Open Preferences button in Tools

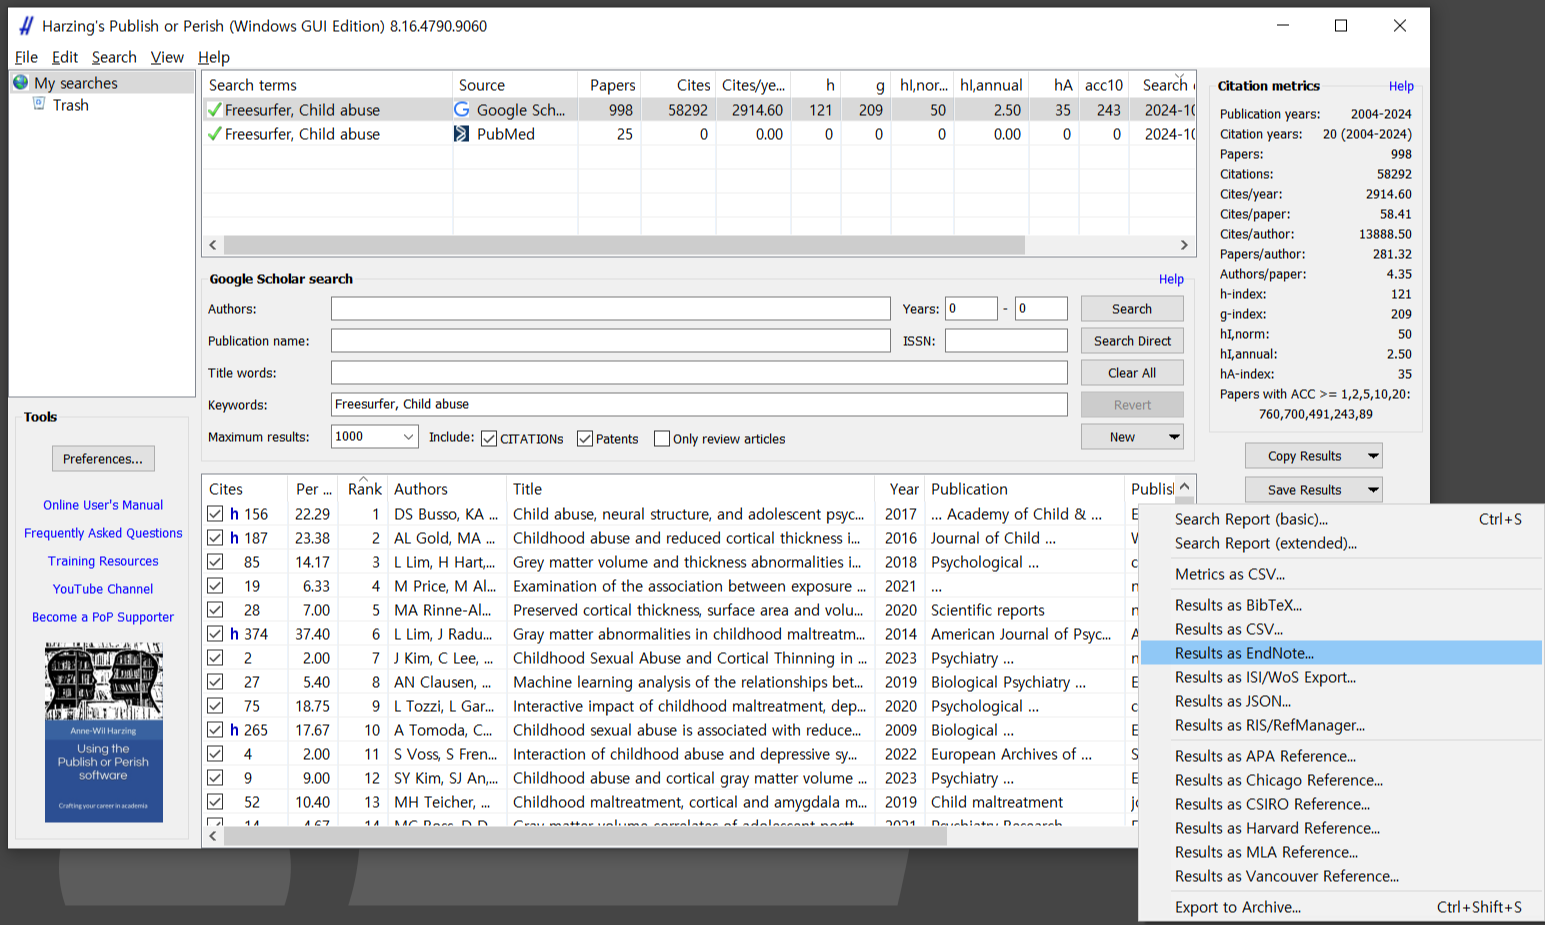pyautogui.click(x=103, y=459)
